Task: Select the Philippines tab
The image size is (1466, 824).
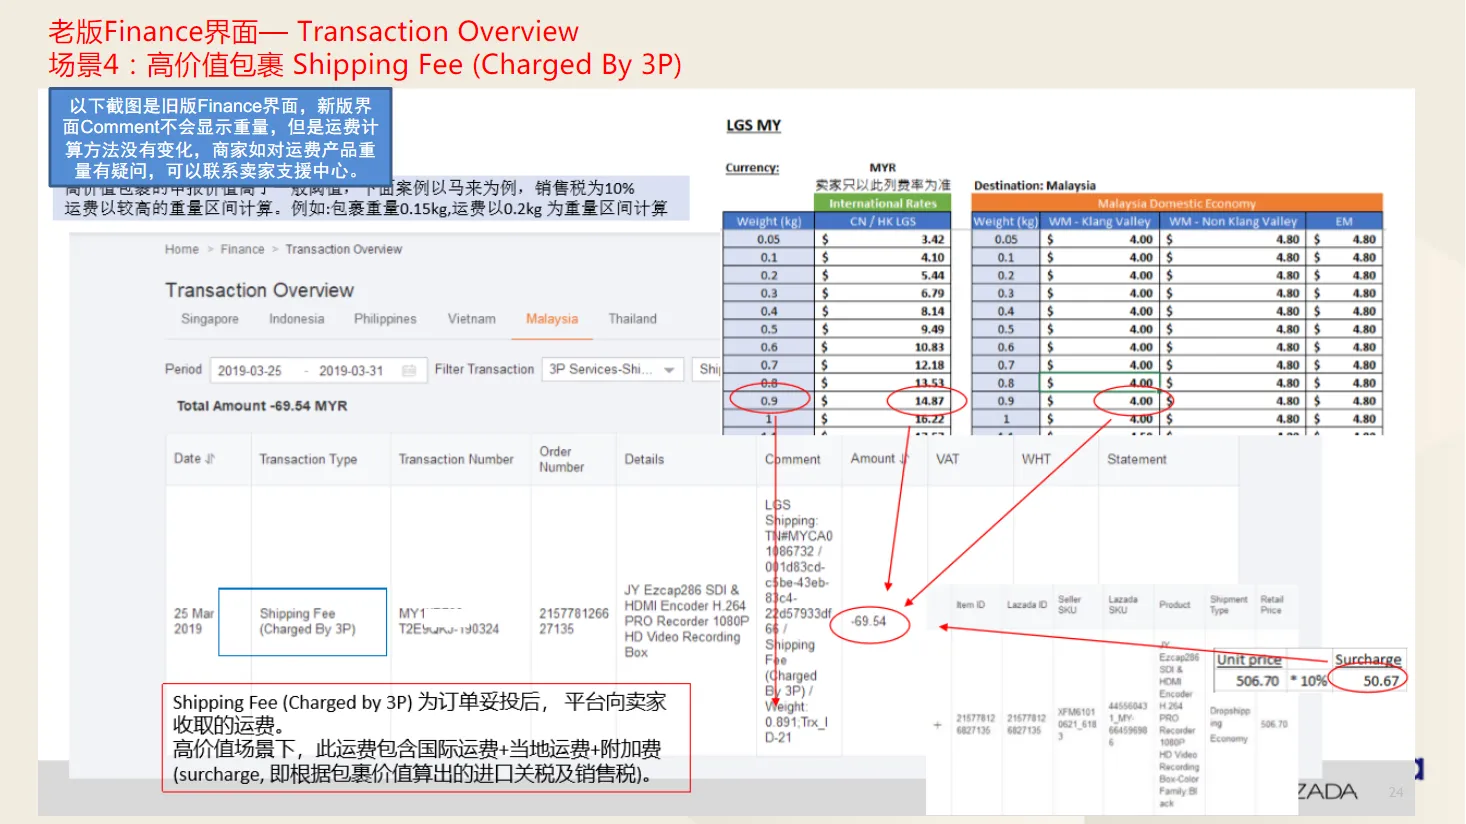Action: tap(385, 318)
